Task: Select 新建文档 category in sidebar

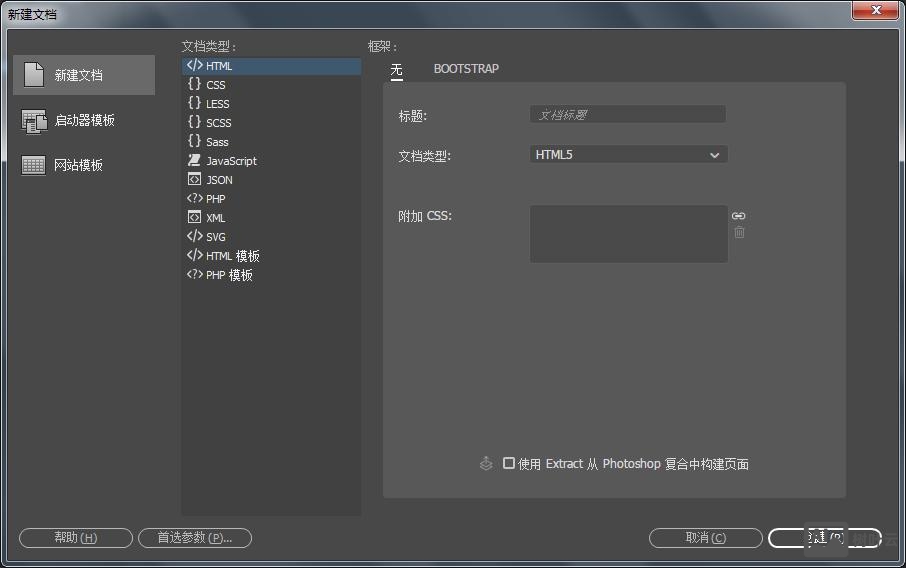Action: tap(84, 75)
